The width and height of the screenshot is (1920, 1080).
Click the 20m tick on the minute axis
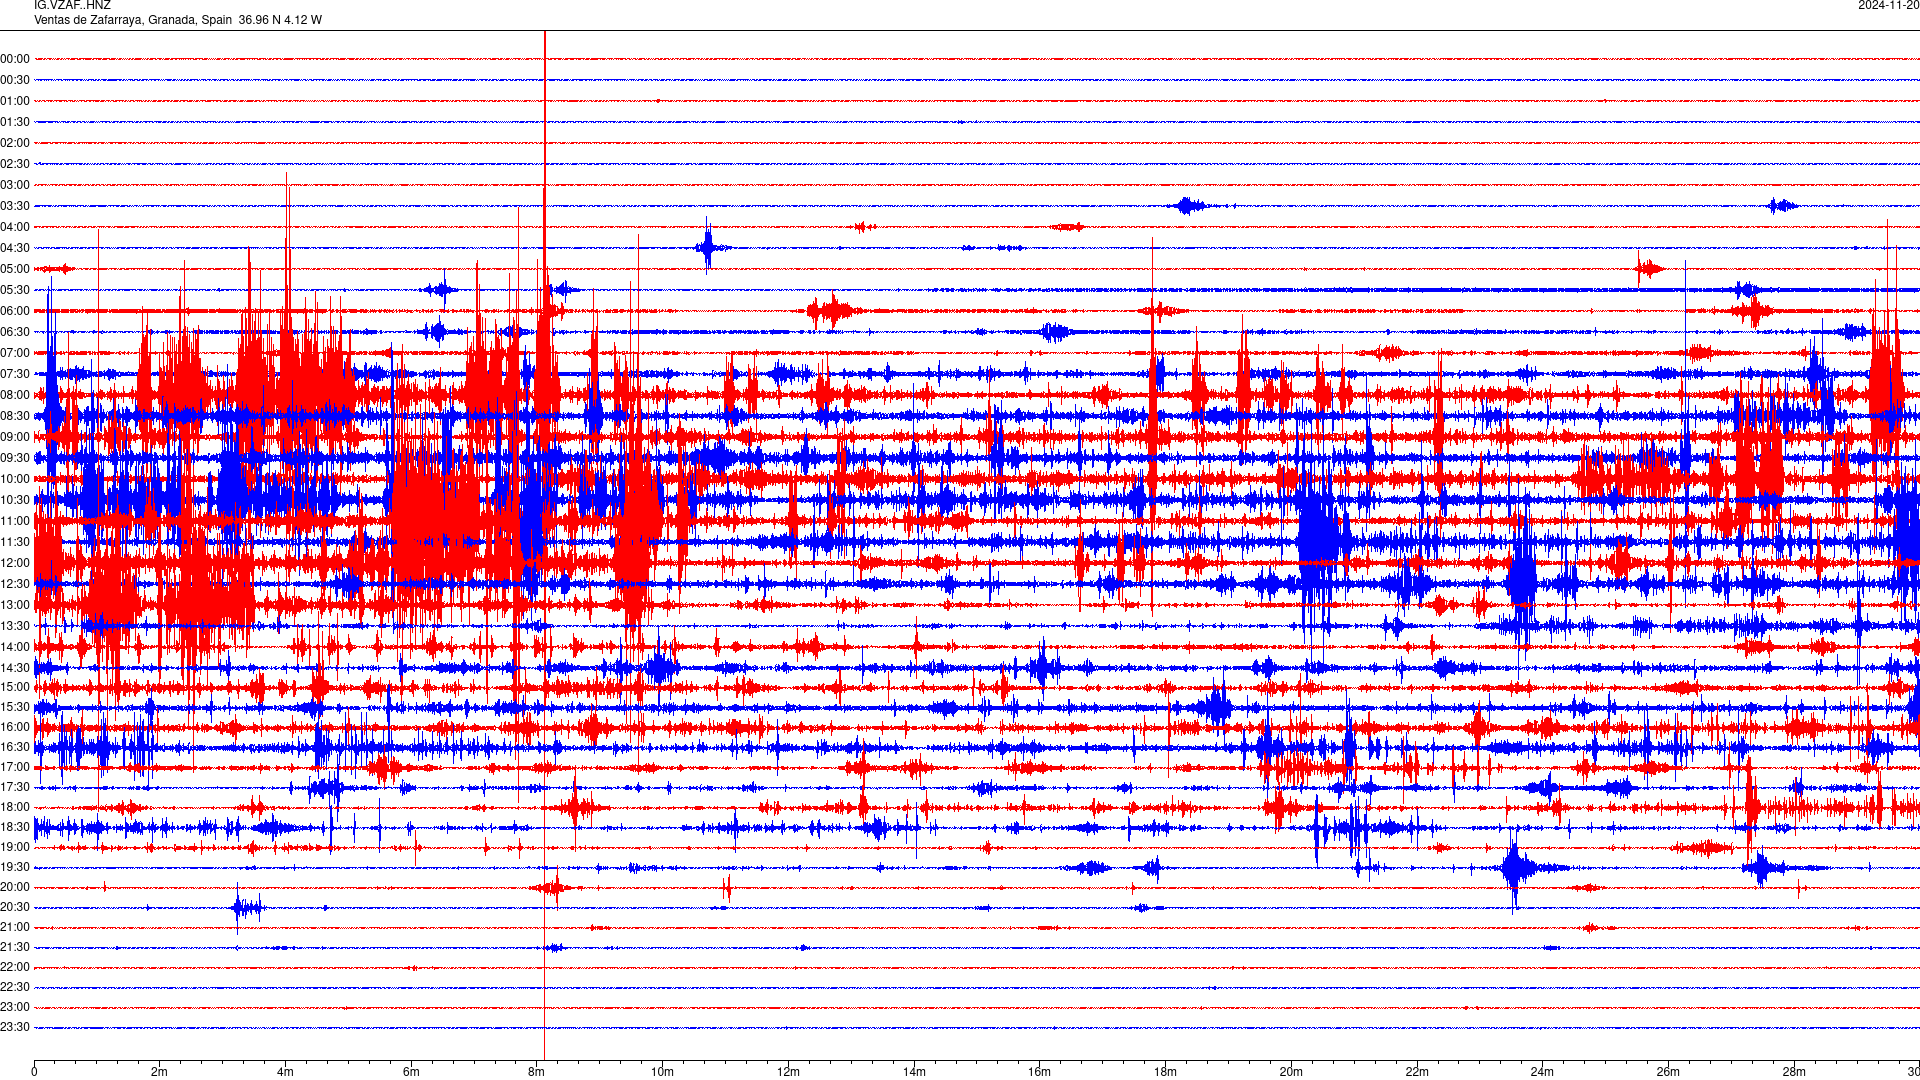(1291, 1072)
